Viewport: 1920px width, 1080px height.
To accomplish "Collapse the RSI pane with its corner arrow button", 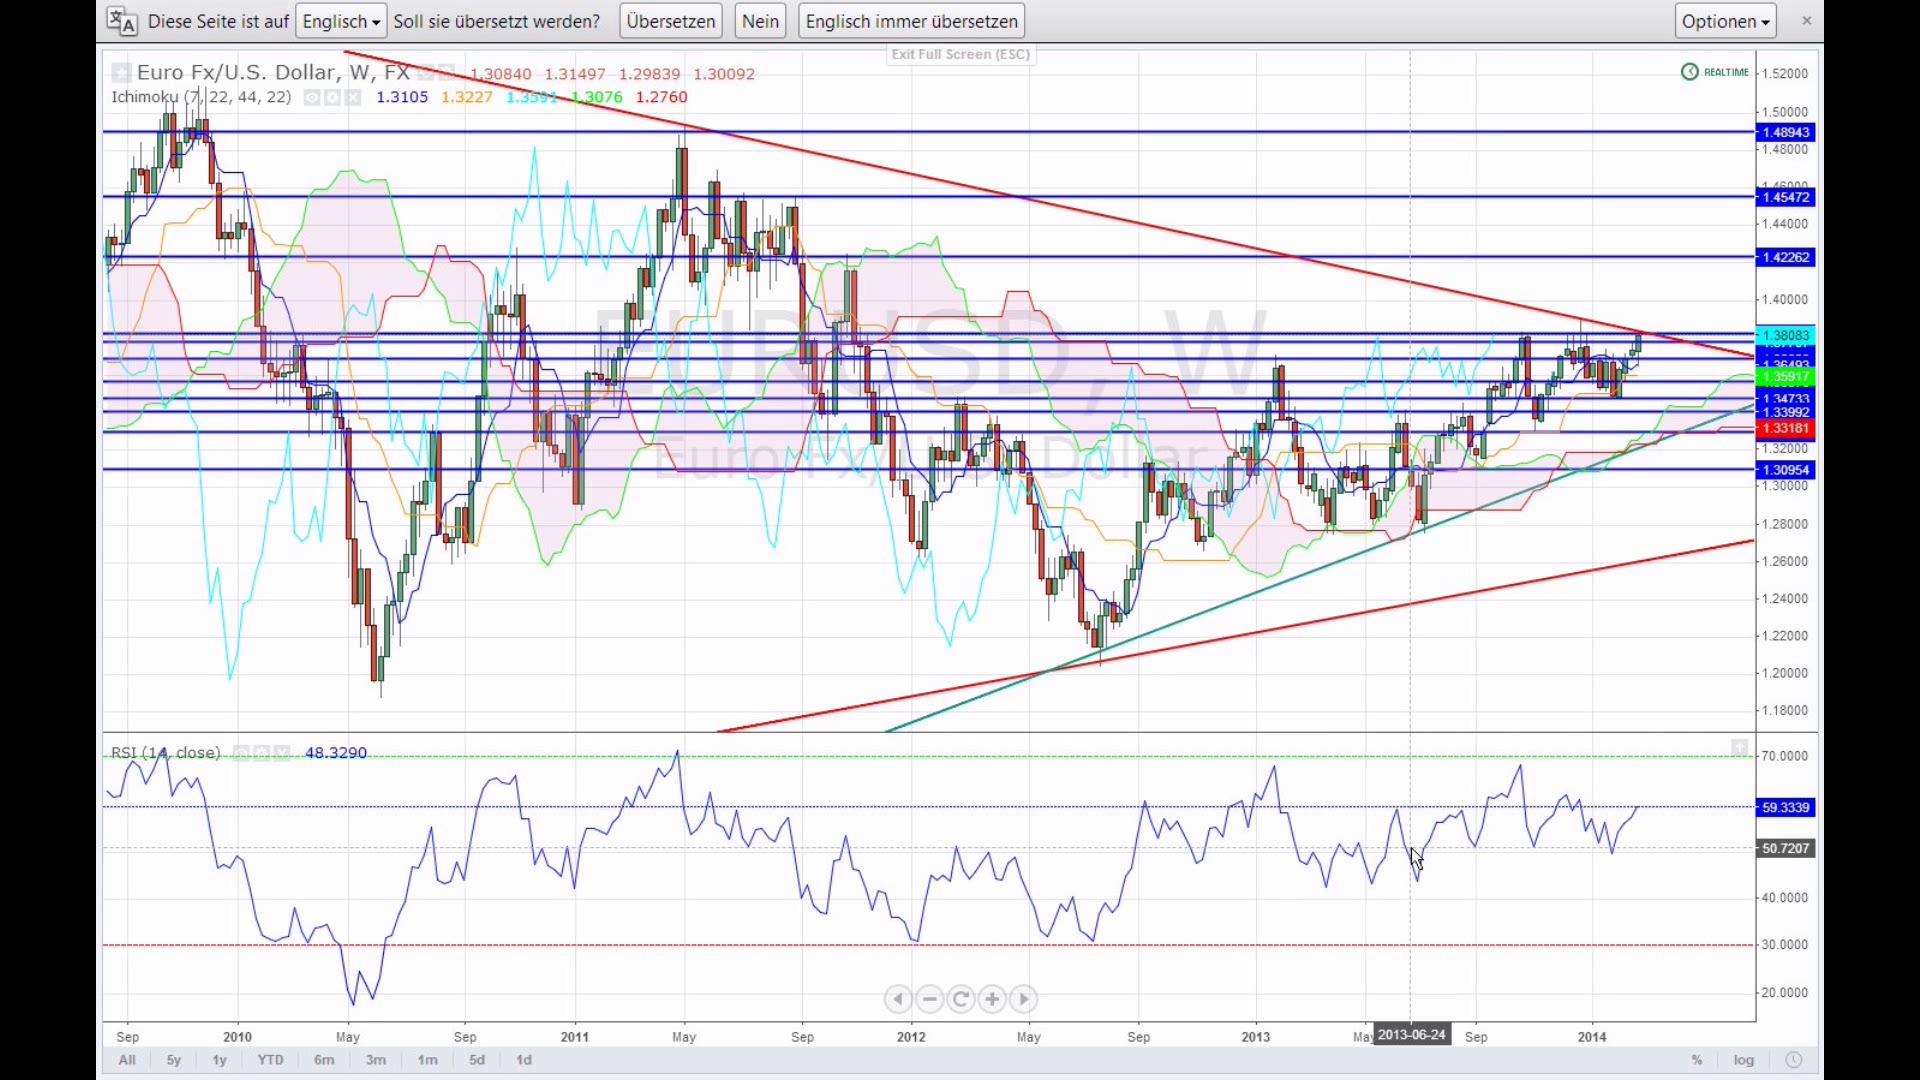I will tap(1740, 748).
